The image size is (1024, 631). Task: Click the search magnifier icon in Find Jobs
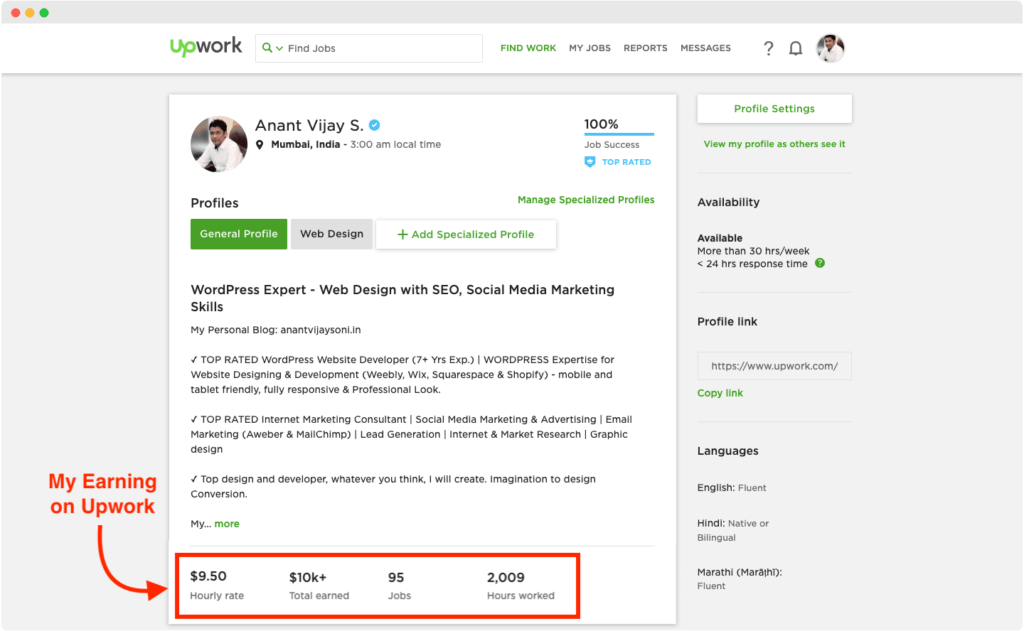click(267, 48)
